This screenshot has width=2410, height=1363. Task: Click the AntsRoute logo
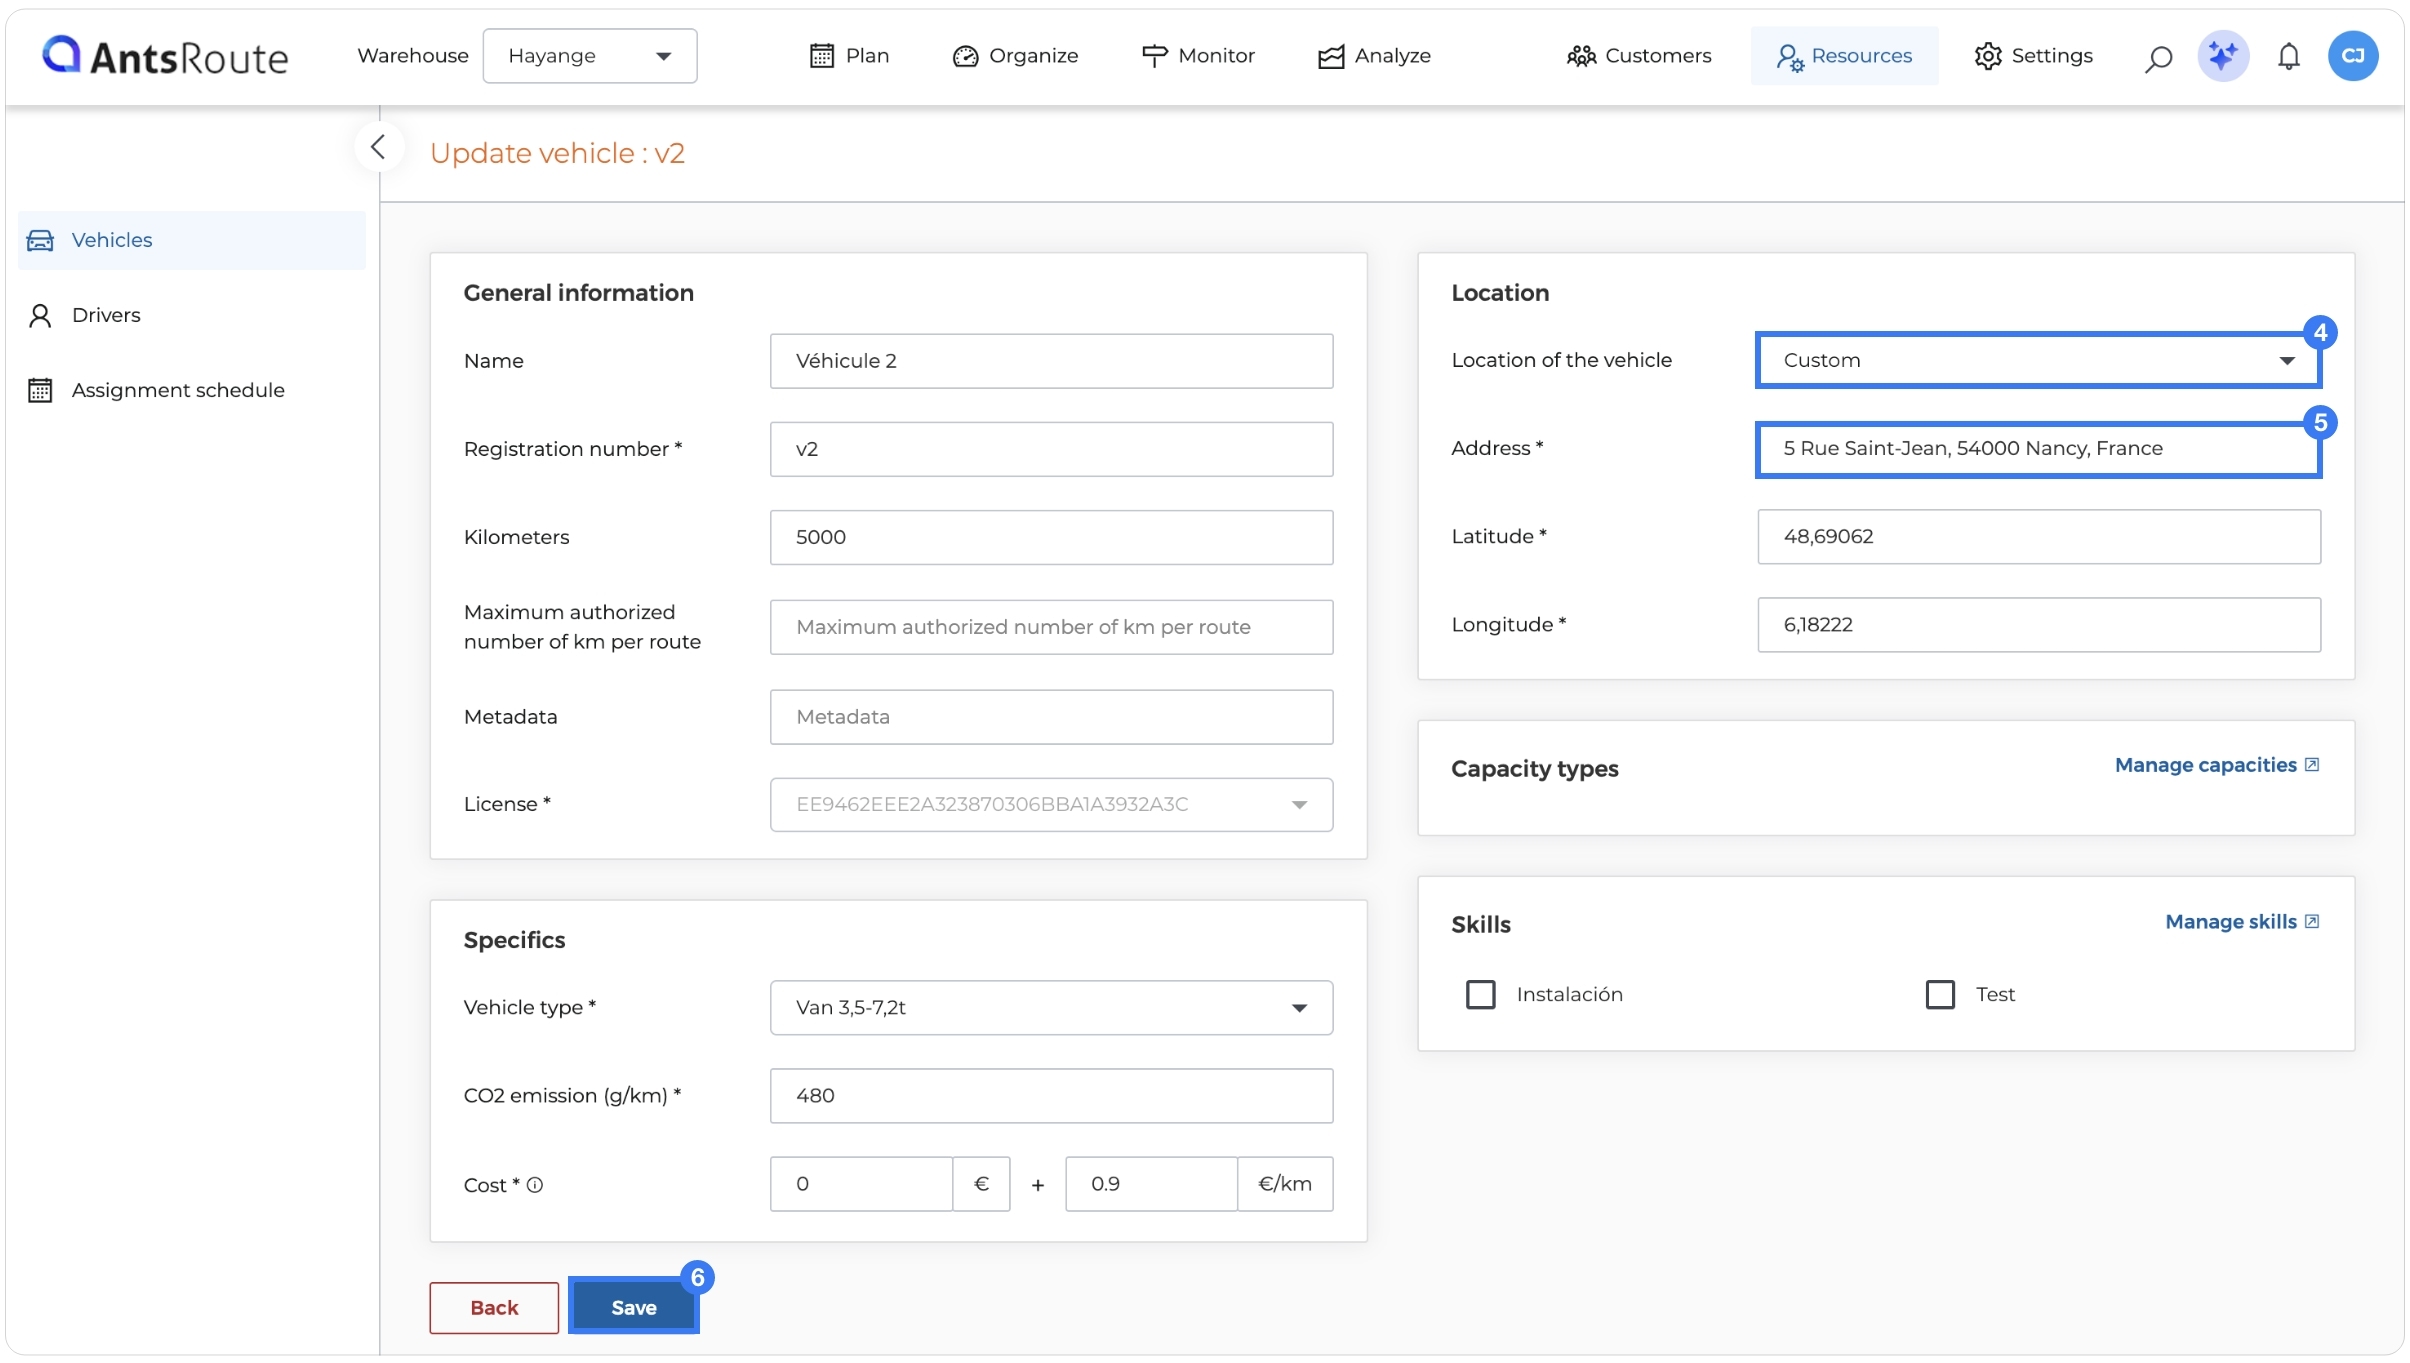[x=165, y=56]
